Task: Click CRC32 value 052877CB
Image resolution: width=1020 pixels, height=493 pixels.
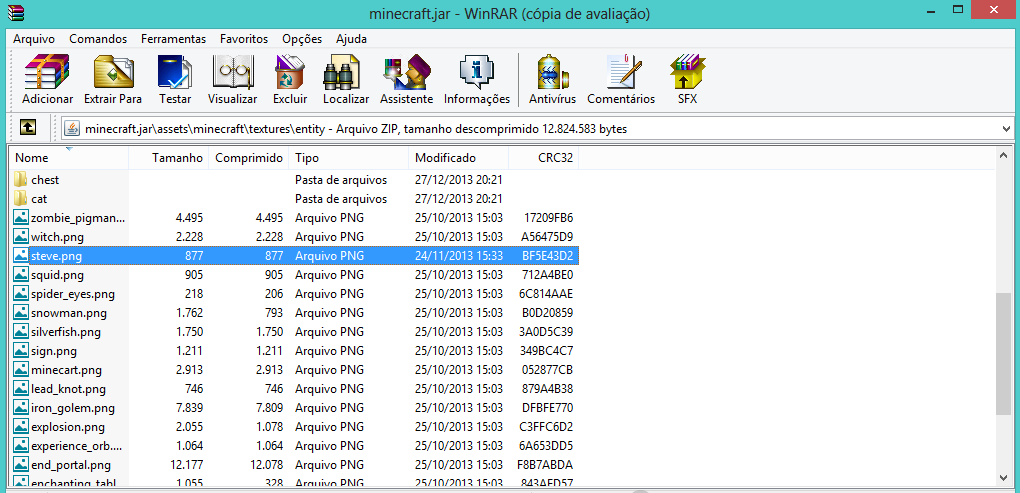Action: (x=548, y=370)
